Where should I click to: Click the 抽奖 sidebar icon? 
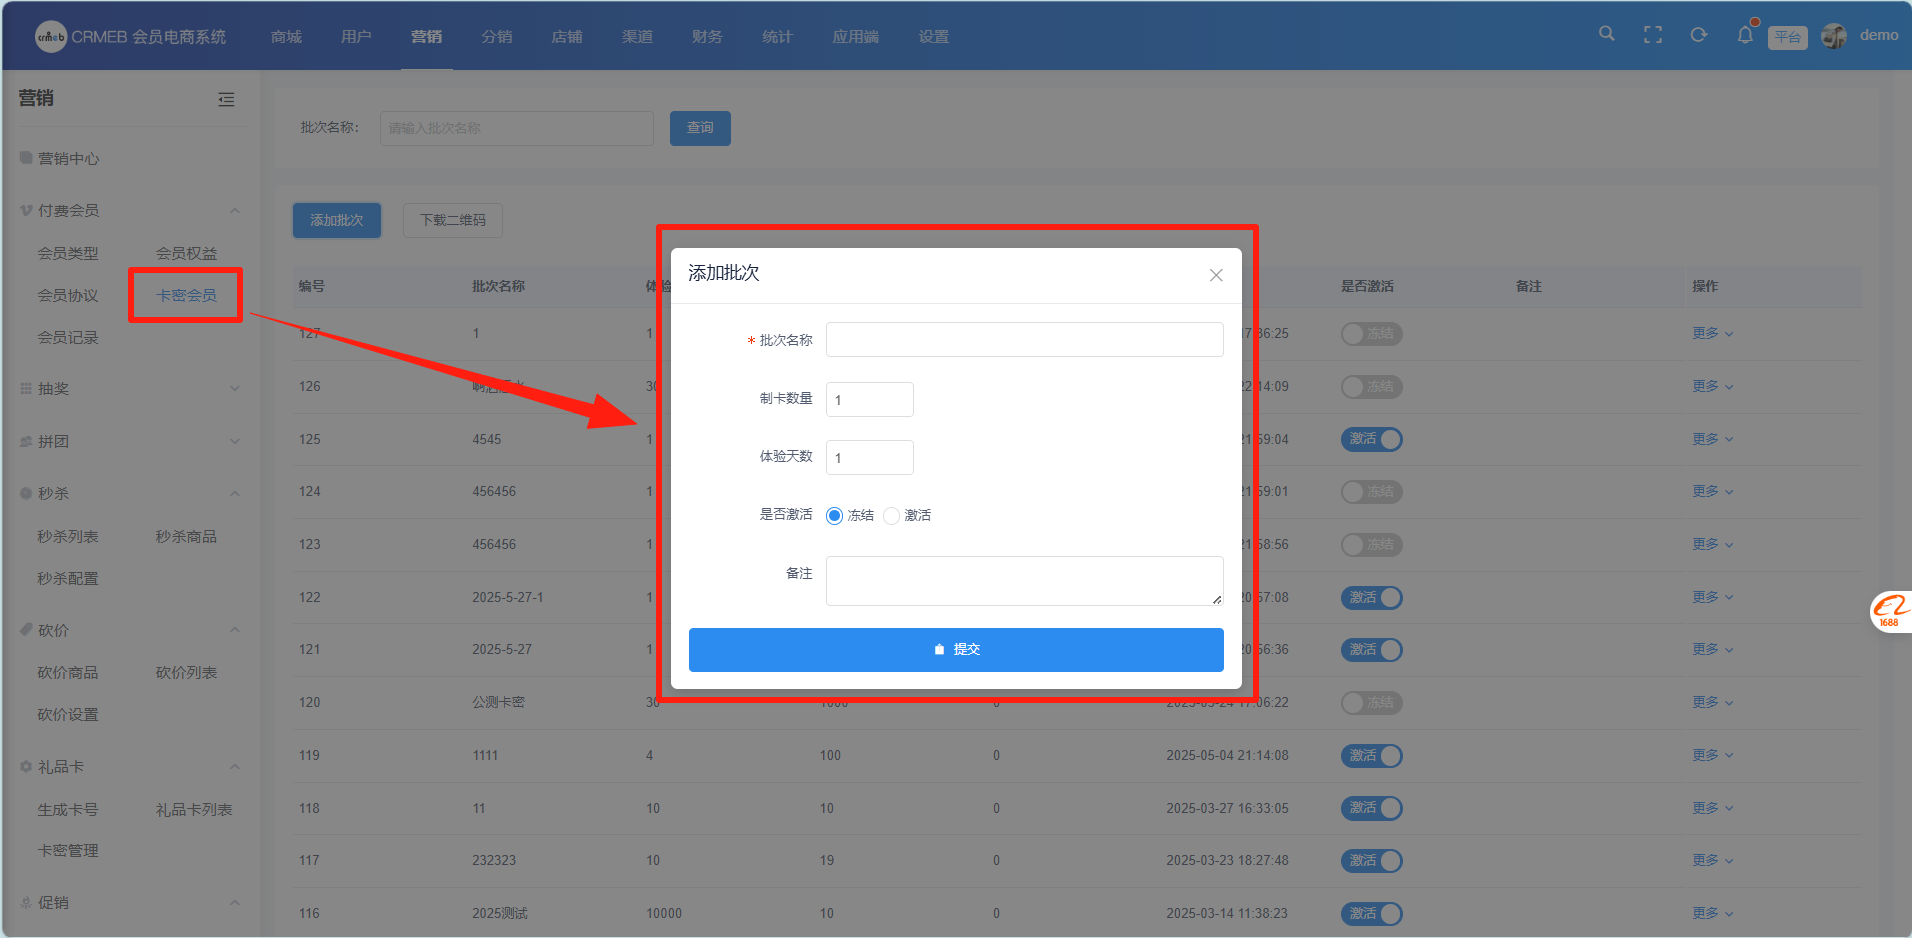pos(26,388)
